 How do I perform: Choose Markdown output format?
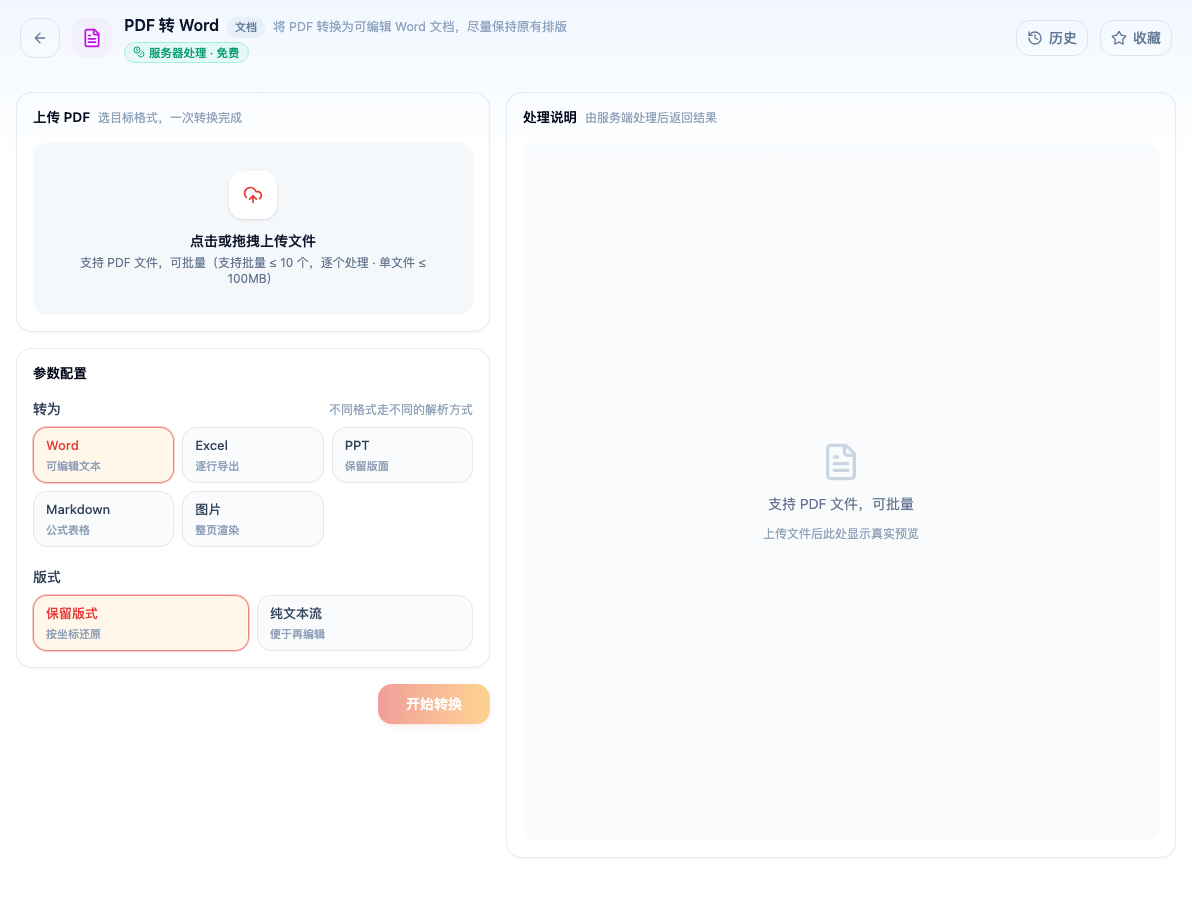[x=103, y=518]
